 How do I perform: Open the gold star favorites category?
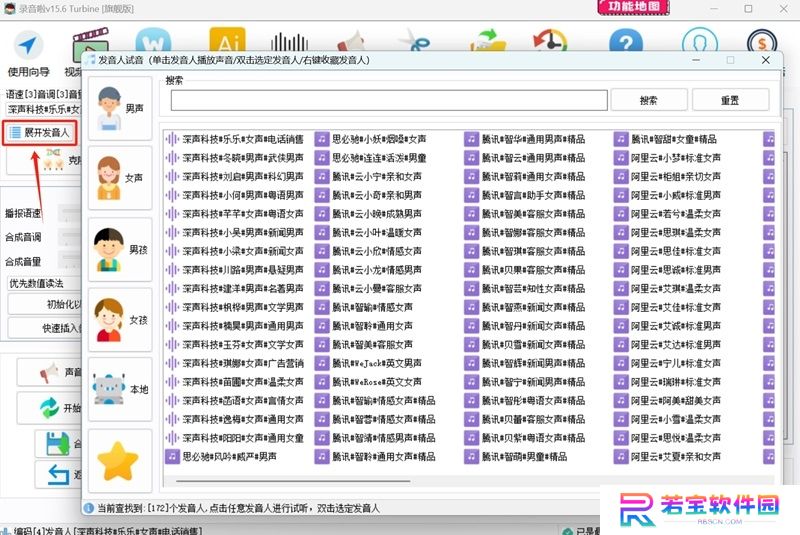(120, 461)
